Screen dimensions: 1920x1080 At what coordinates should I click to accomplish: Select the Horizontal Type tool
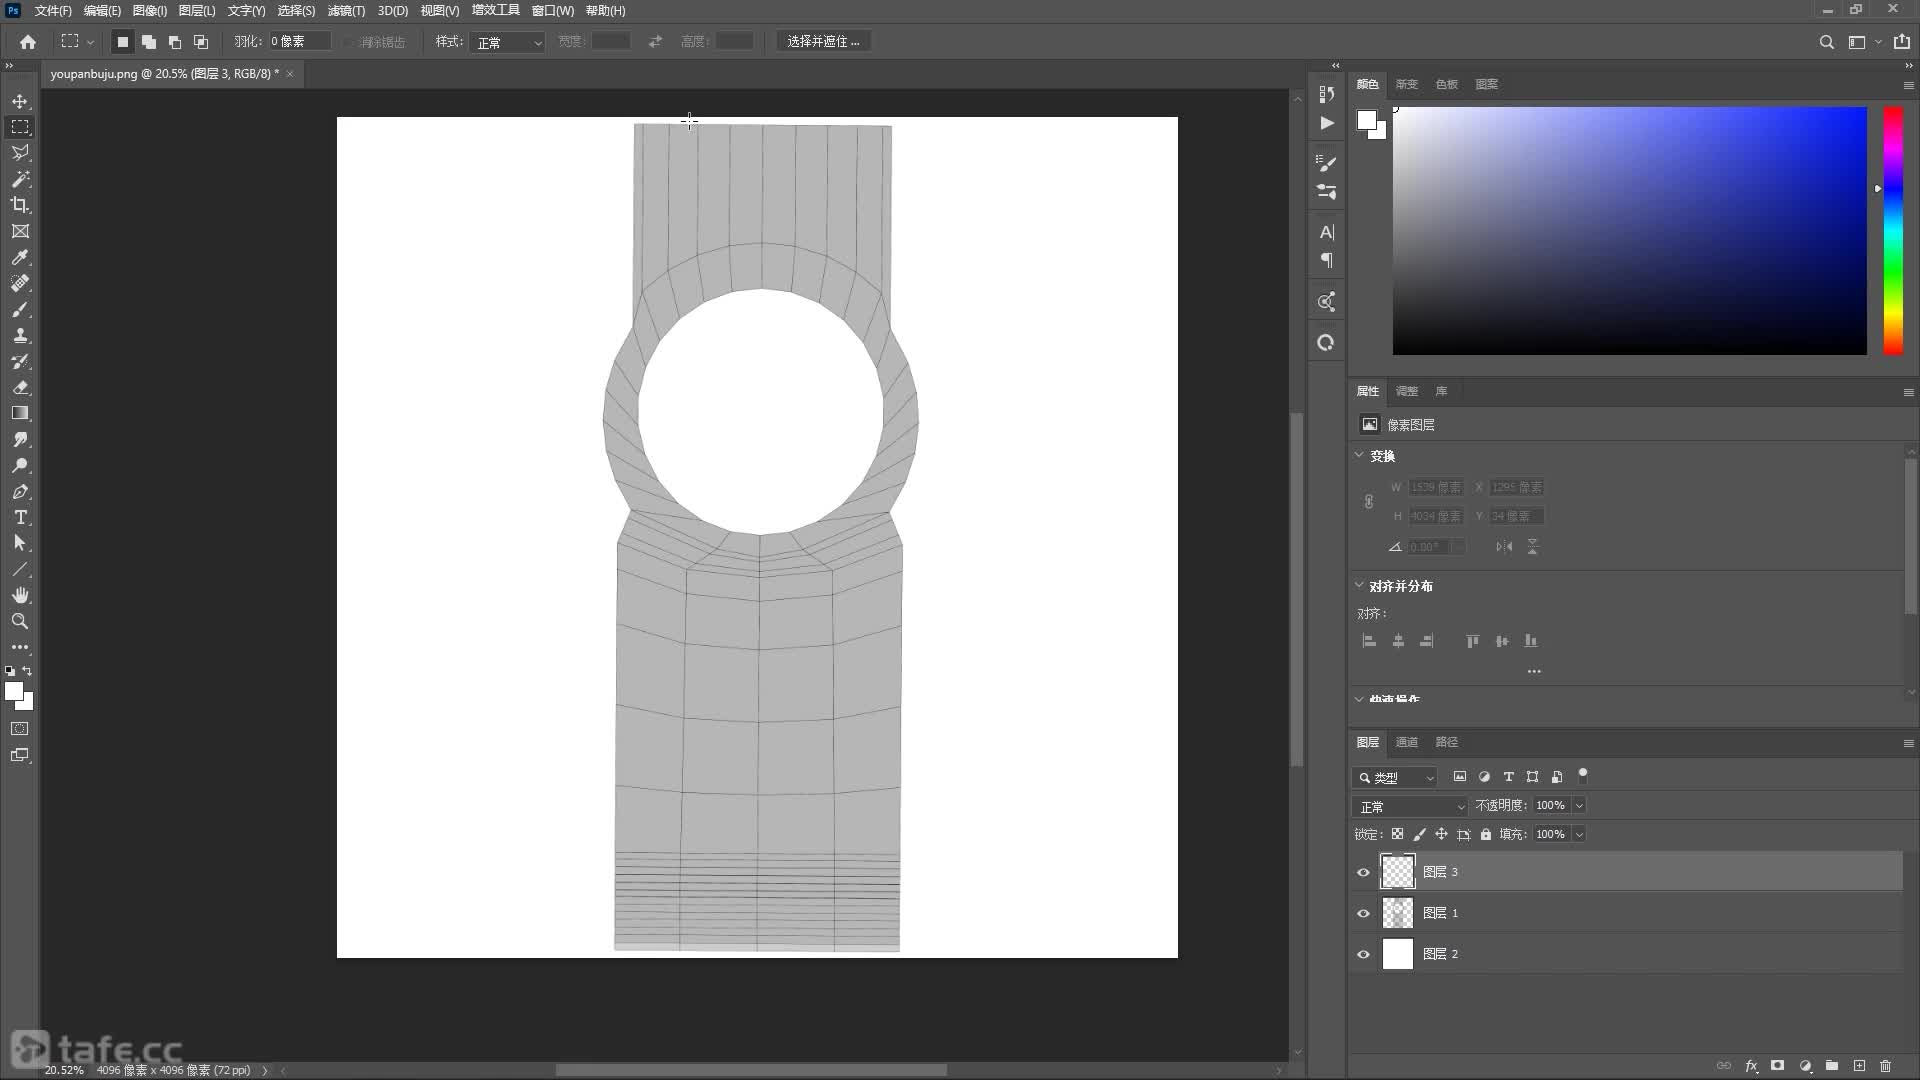(20, 517)
